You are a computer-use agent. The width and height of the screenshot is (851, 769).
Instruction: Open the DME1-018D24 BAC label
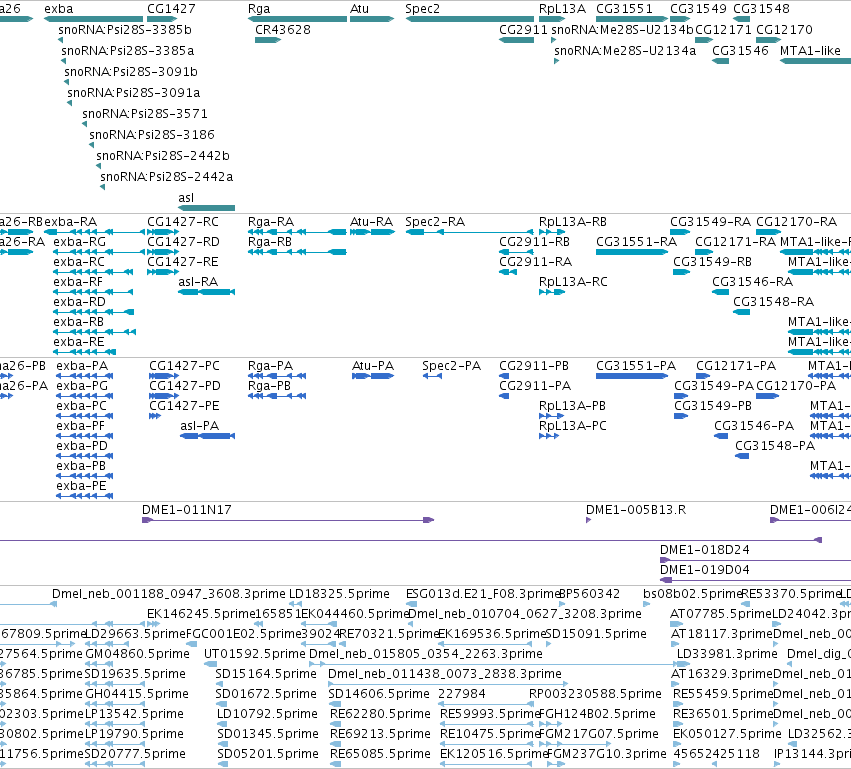[x=704, y=550]
